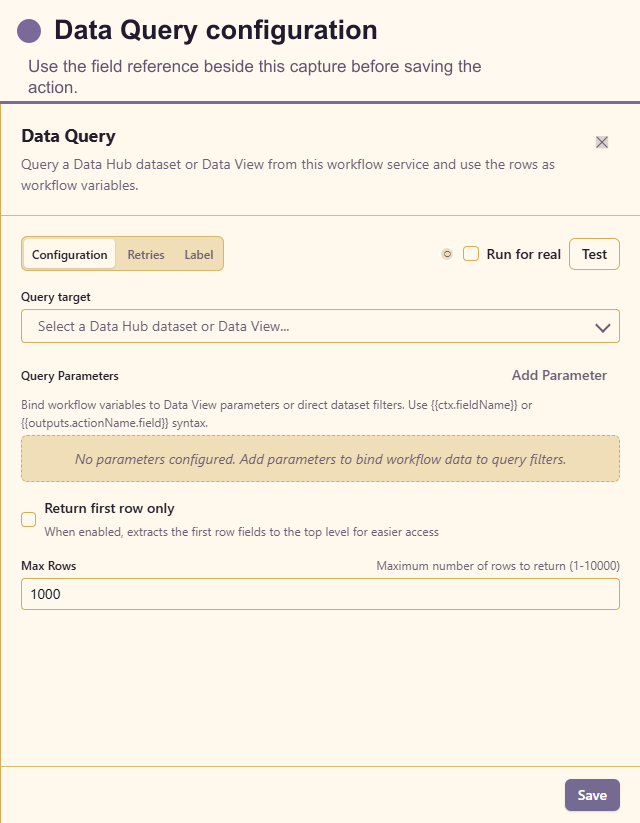Tick the Return first row only checkbox
The width and height of the screenshot is (640, 823).
(28, 520)
